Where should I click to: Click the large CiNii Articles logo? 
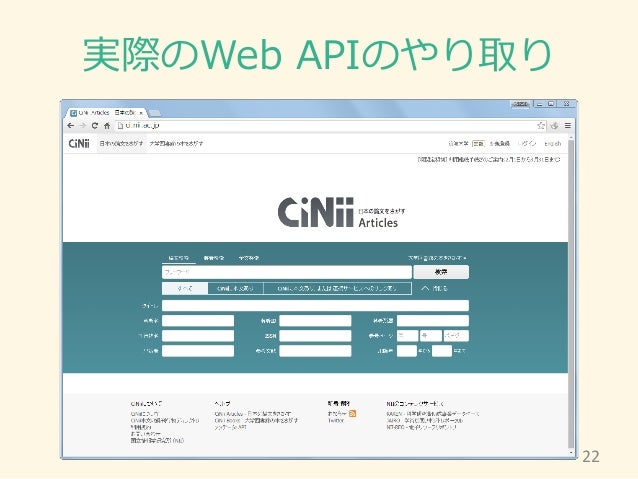[x=341, y=213]
